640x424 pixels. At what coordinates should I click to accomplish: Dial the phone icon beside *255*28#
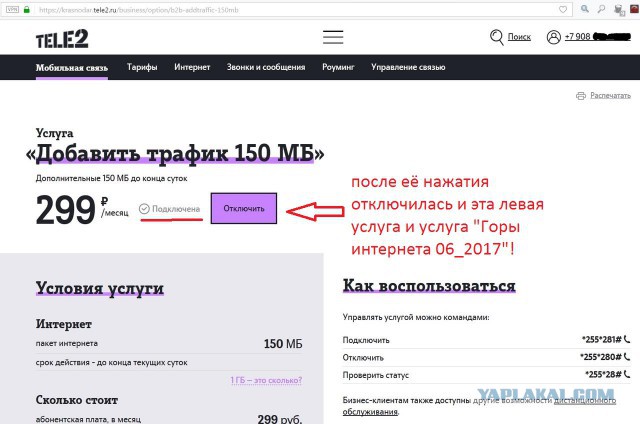coord(627,374)
